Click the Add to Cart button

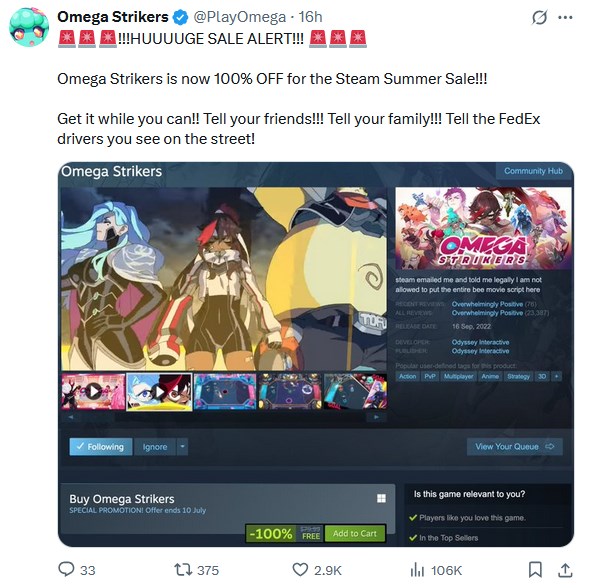pyautogui.click(x=355, y=534)
